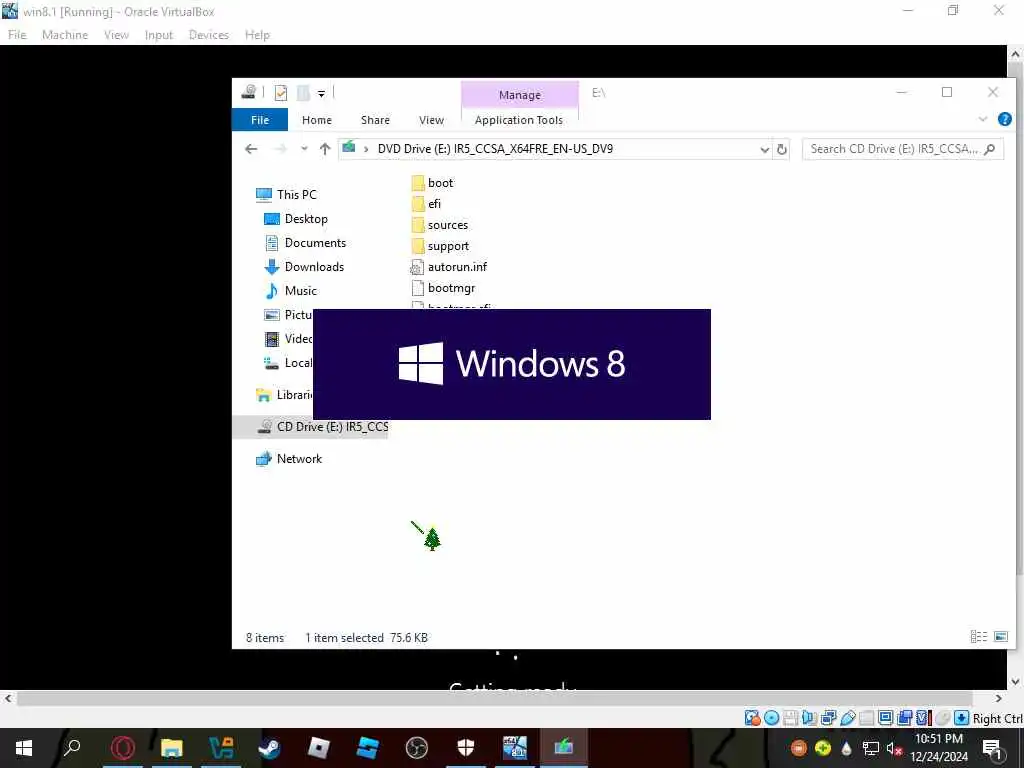Image resolution: width=1024 pixels, height=768 pixels.
Task: Open Steam from taskbar
Action: pos(270,748)
